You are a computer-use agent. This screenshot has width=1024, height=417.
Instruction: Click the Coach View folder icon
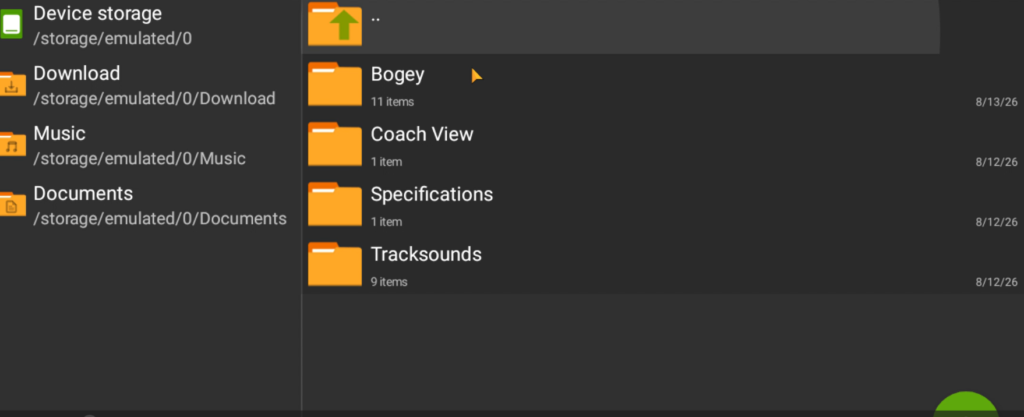(334, 144)
